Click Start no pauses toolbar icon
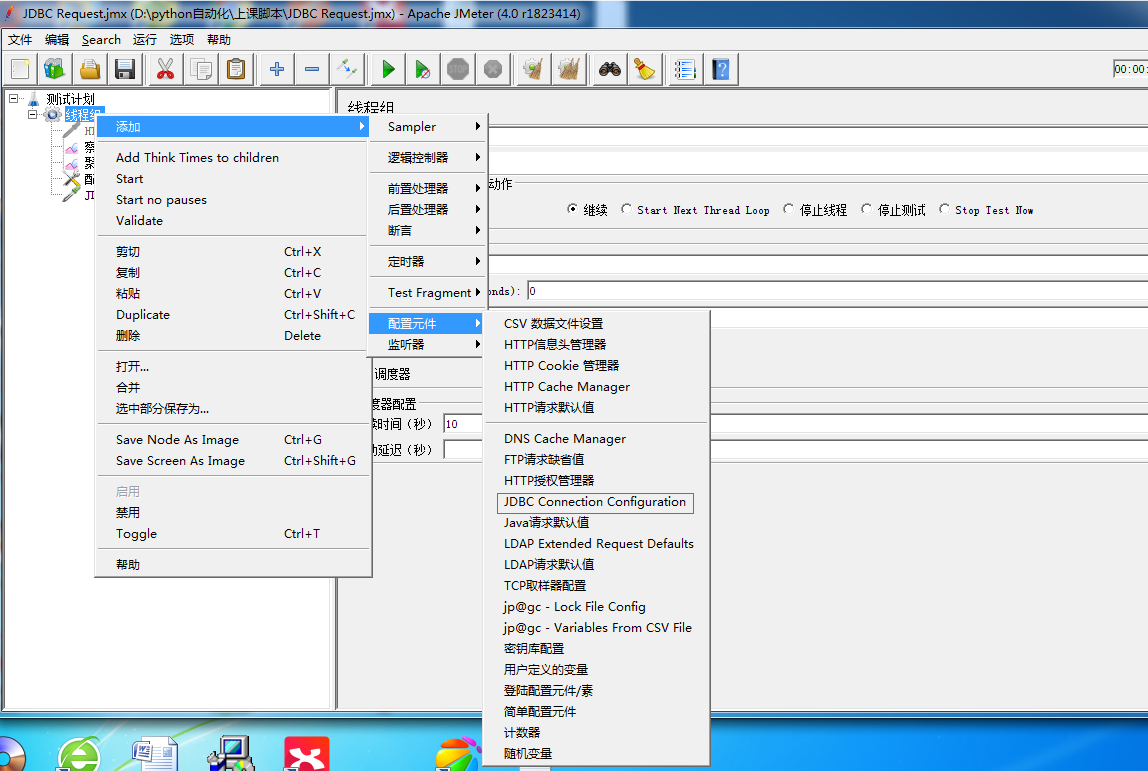1148x771 pixels. 423,70
